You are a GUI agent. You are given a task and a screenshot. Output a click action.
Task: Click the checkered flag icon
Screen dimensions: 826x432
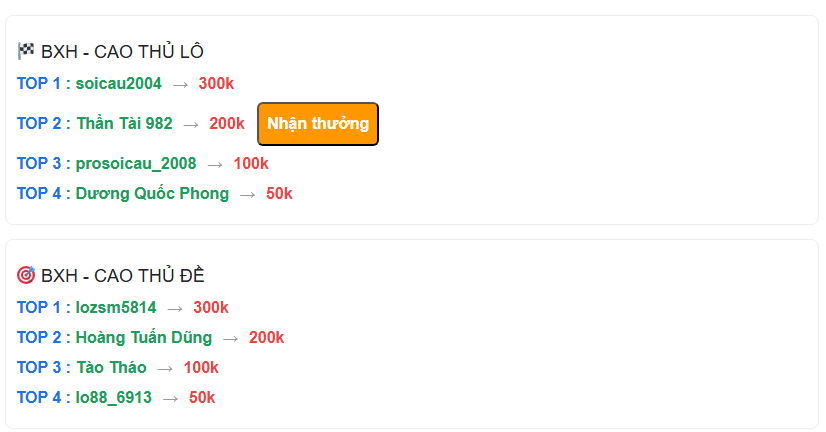[x=26, y=52]
